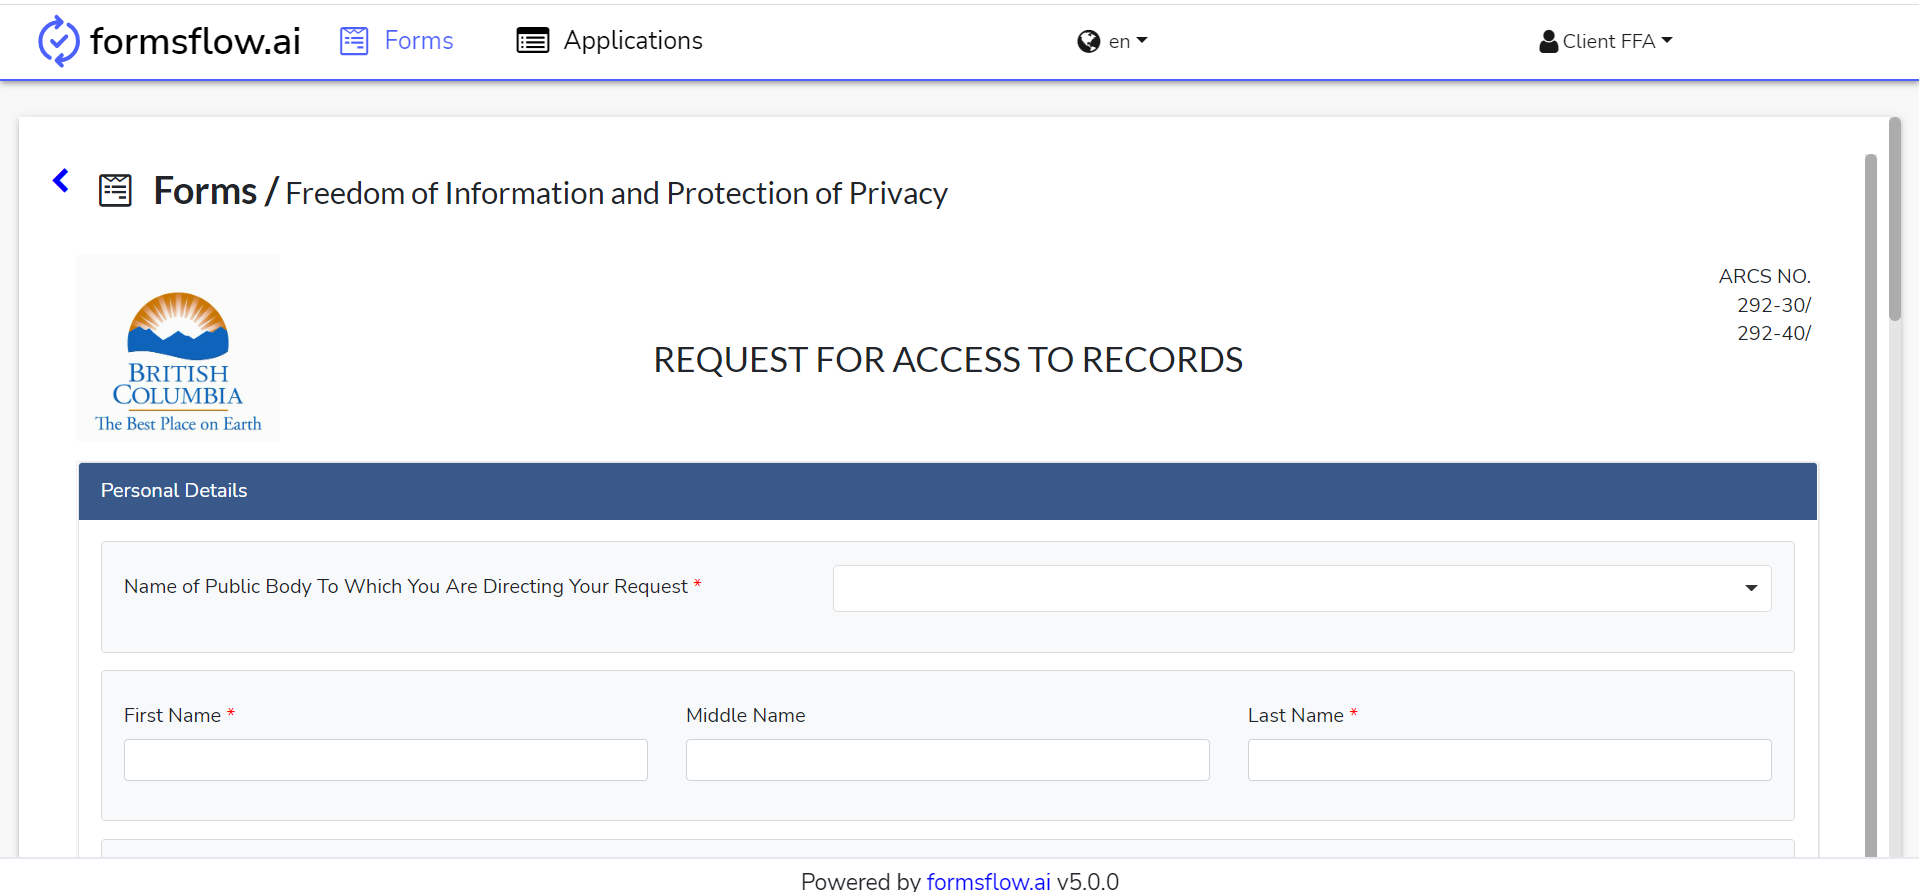Click the Last Name label
The image size is (1919, 892).
pos(1296,715)
